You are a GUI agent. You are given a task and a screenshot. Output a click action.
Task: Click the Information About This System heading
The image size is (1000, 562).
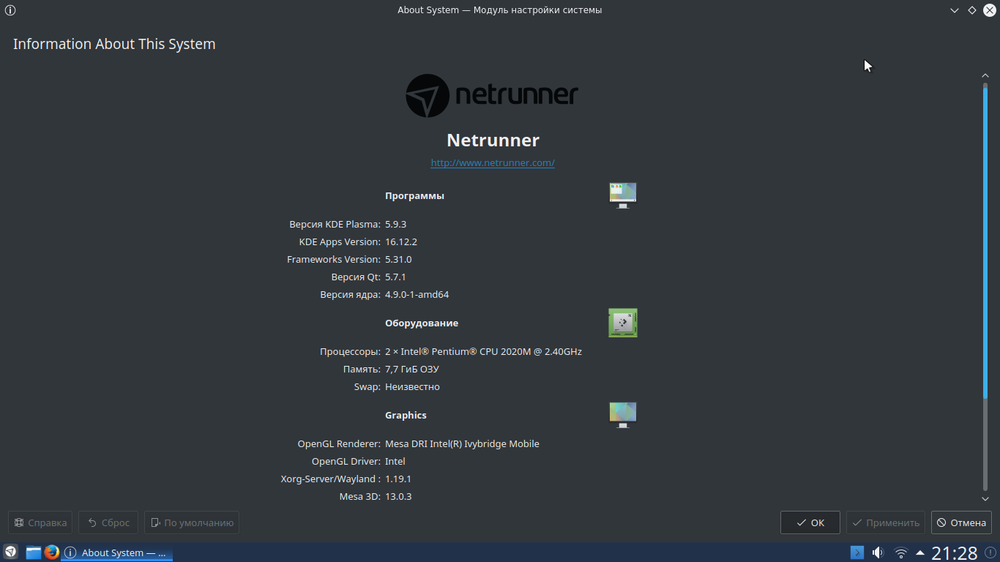[x=114, y=44]
